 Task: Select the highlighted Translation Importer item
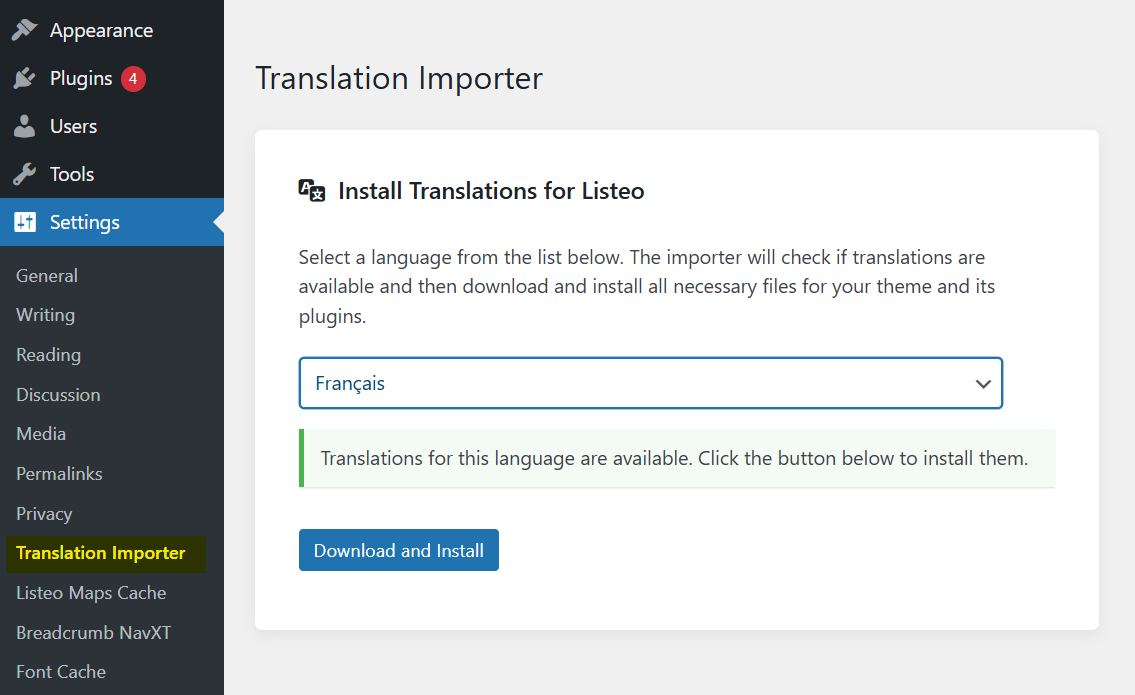pyautogui.click(x=101, y=553)
